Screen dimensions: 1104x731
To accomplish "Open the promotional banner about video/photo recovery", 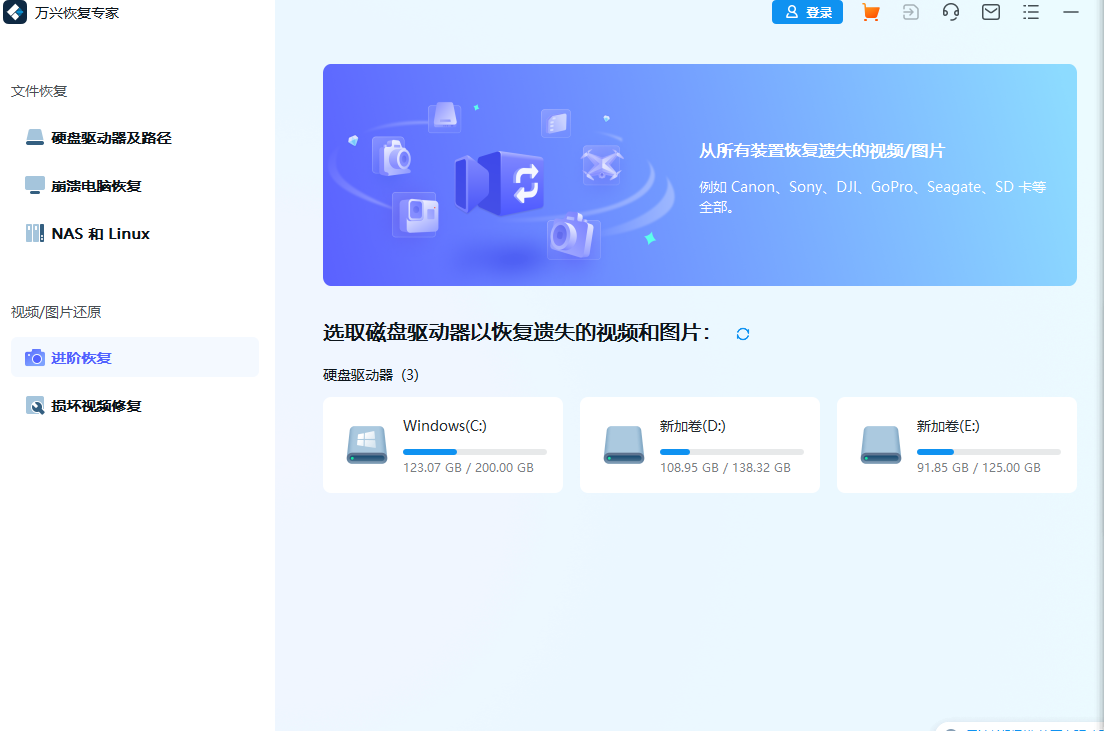I will click(700, 174).
